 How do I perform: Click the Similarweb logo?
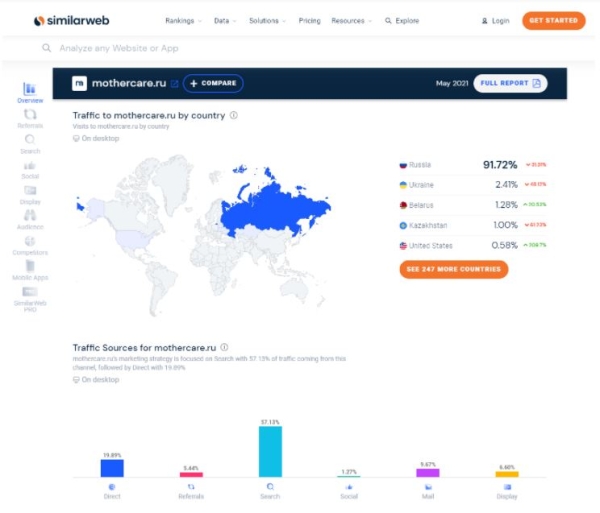tap(72, 20)
